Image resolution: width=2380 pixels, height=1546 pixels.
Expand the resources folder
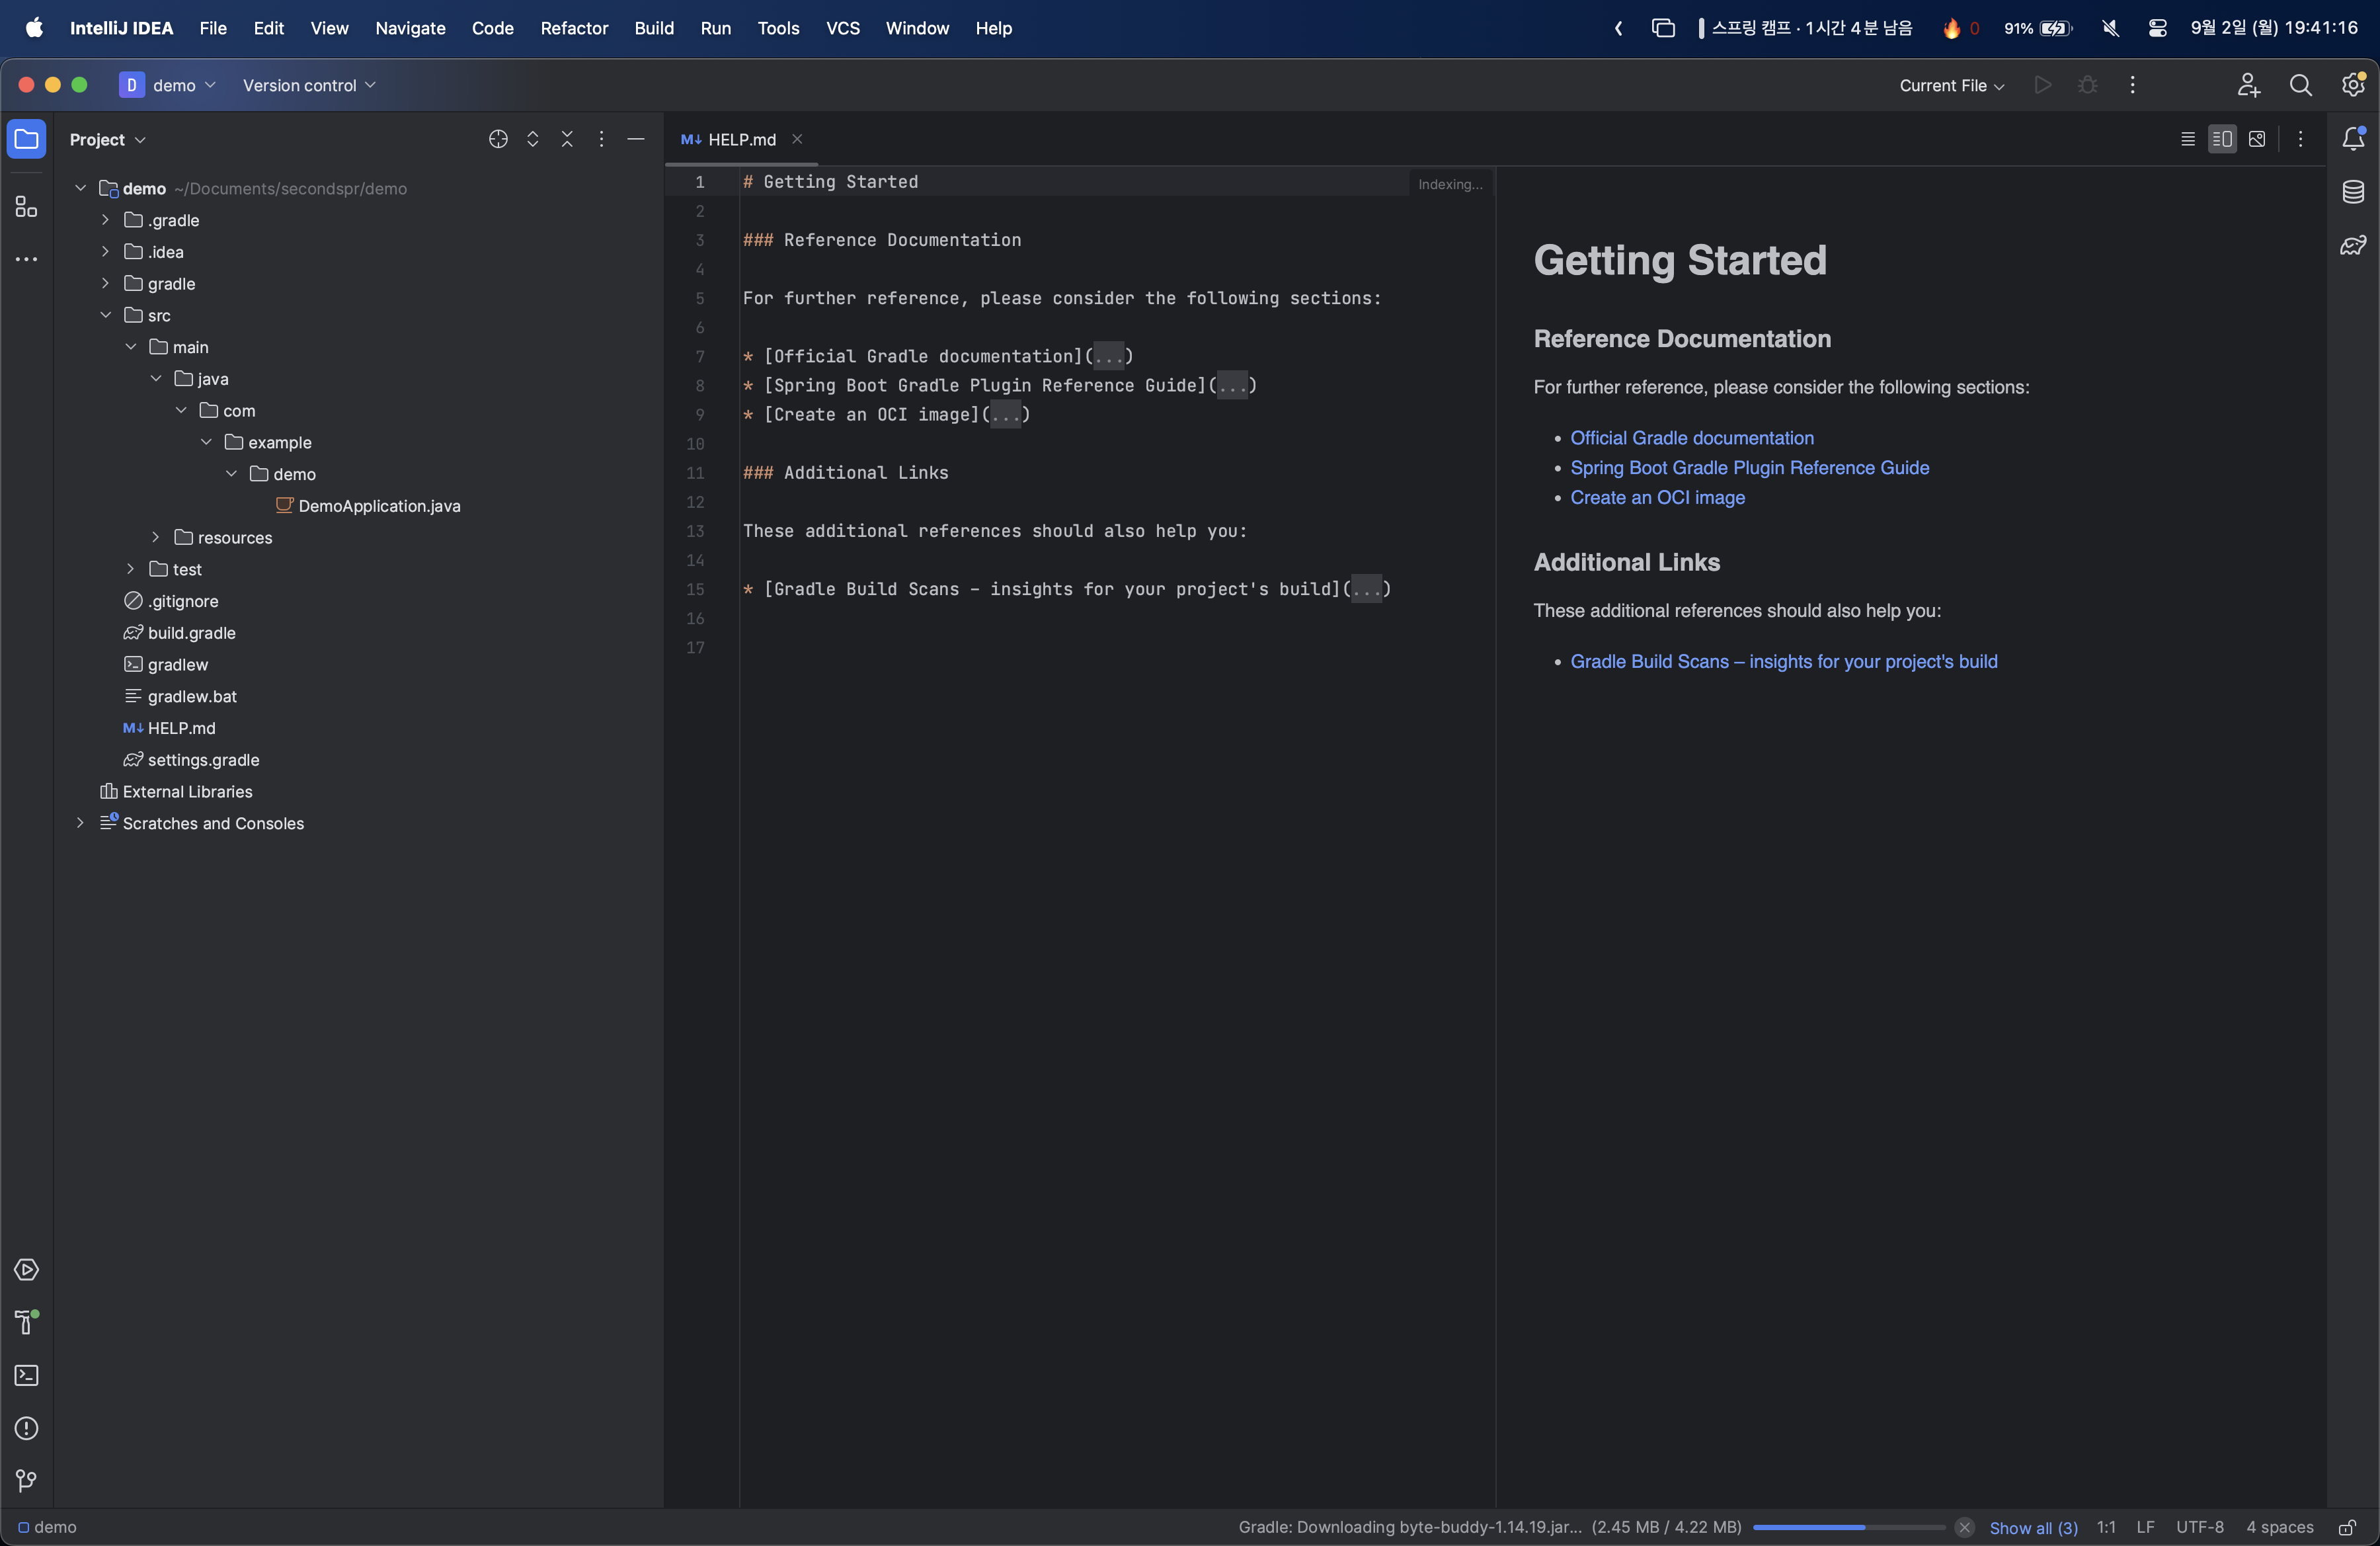(x=156, y=537)
